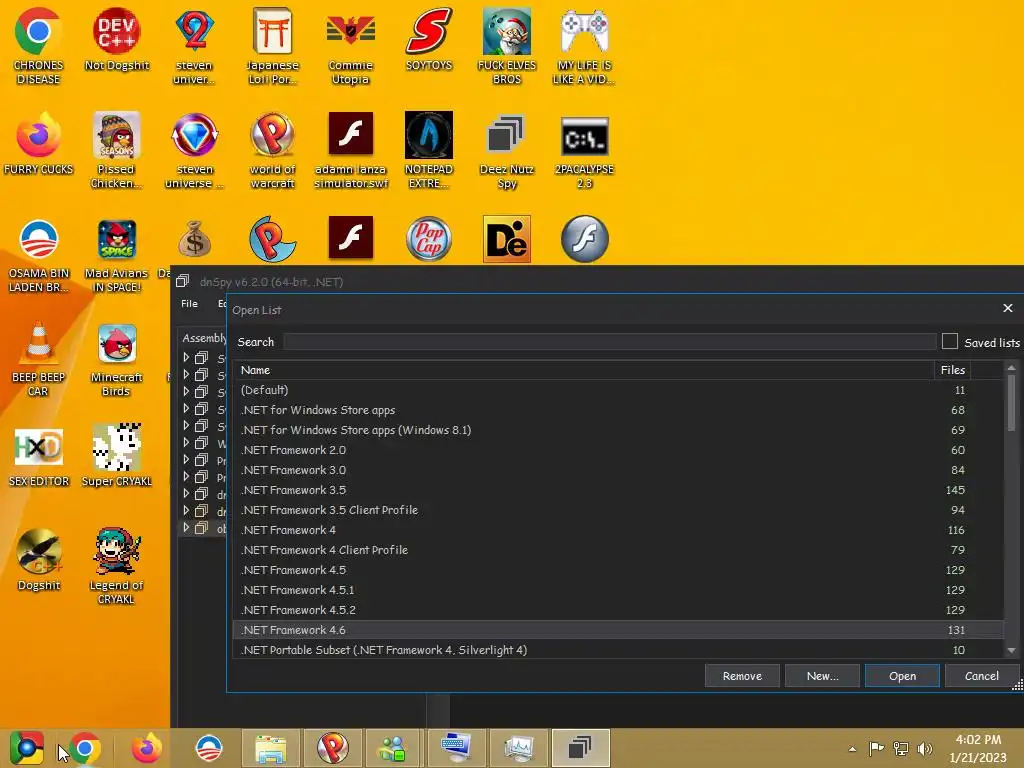
Task: Open the File menu in dnSpy
Action: click(x=189, y=304)
